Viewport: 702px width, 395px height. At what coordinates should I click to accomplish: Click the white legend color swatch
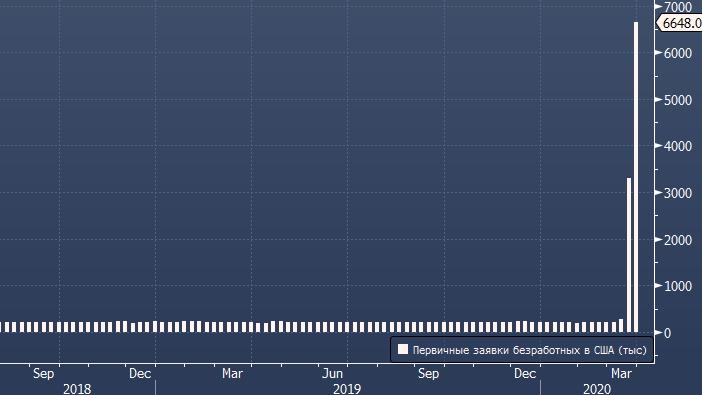pos(403,349)
